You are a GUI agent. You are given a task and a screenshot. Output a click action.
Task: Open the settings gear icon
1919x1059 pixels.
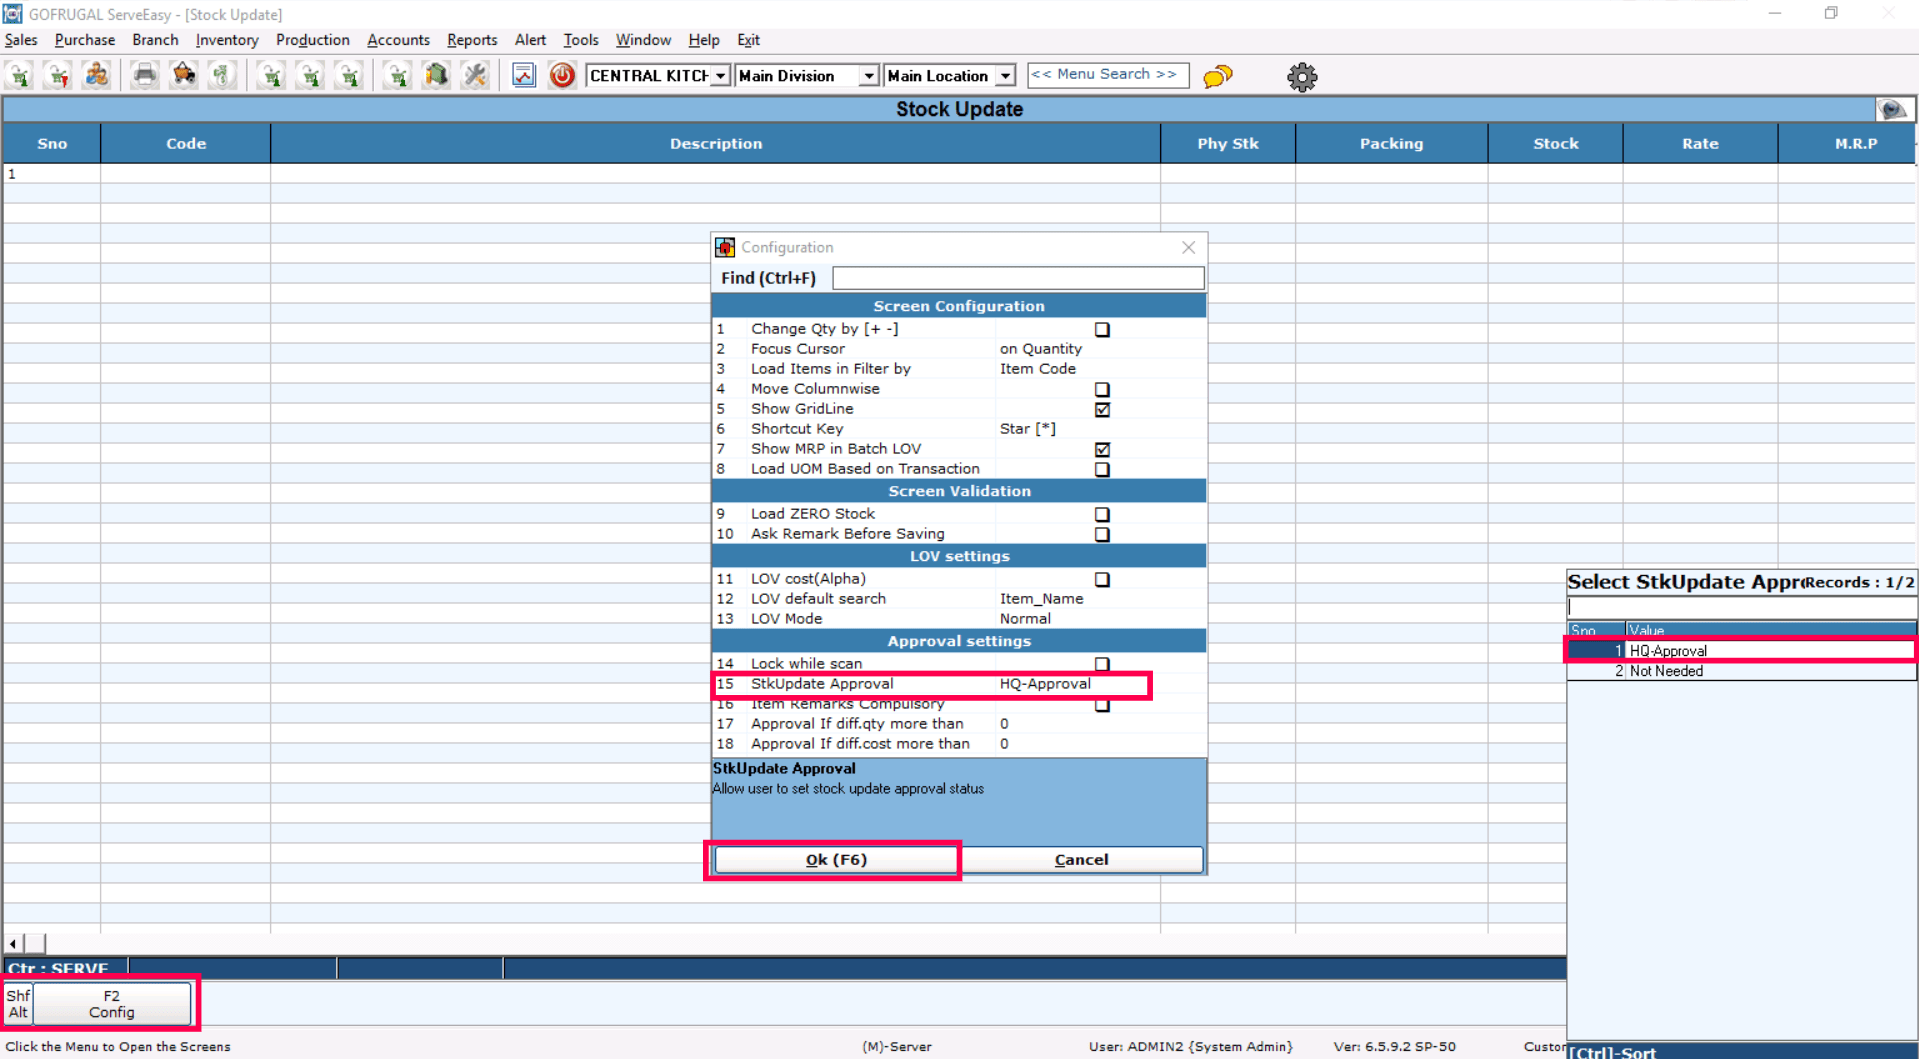pos(1301,77)
